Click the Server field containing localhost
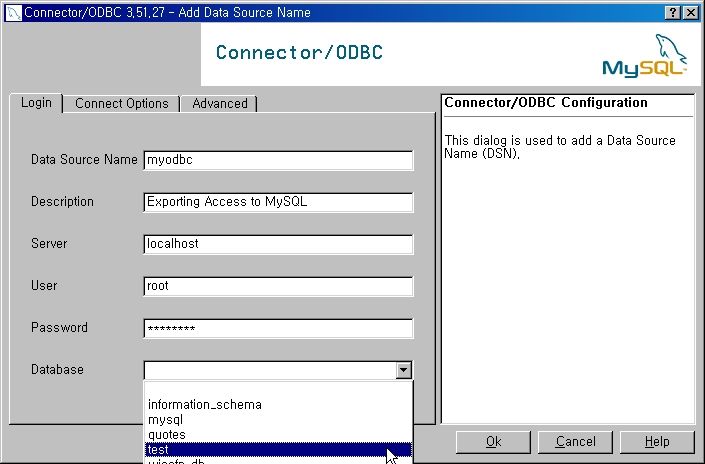Image resolution: width=705 pixels, height=464 pixels. [x=278, y=244]
